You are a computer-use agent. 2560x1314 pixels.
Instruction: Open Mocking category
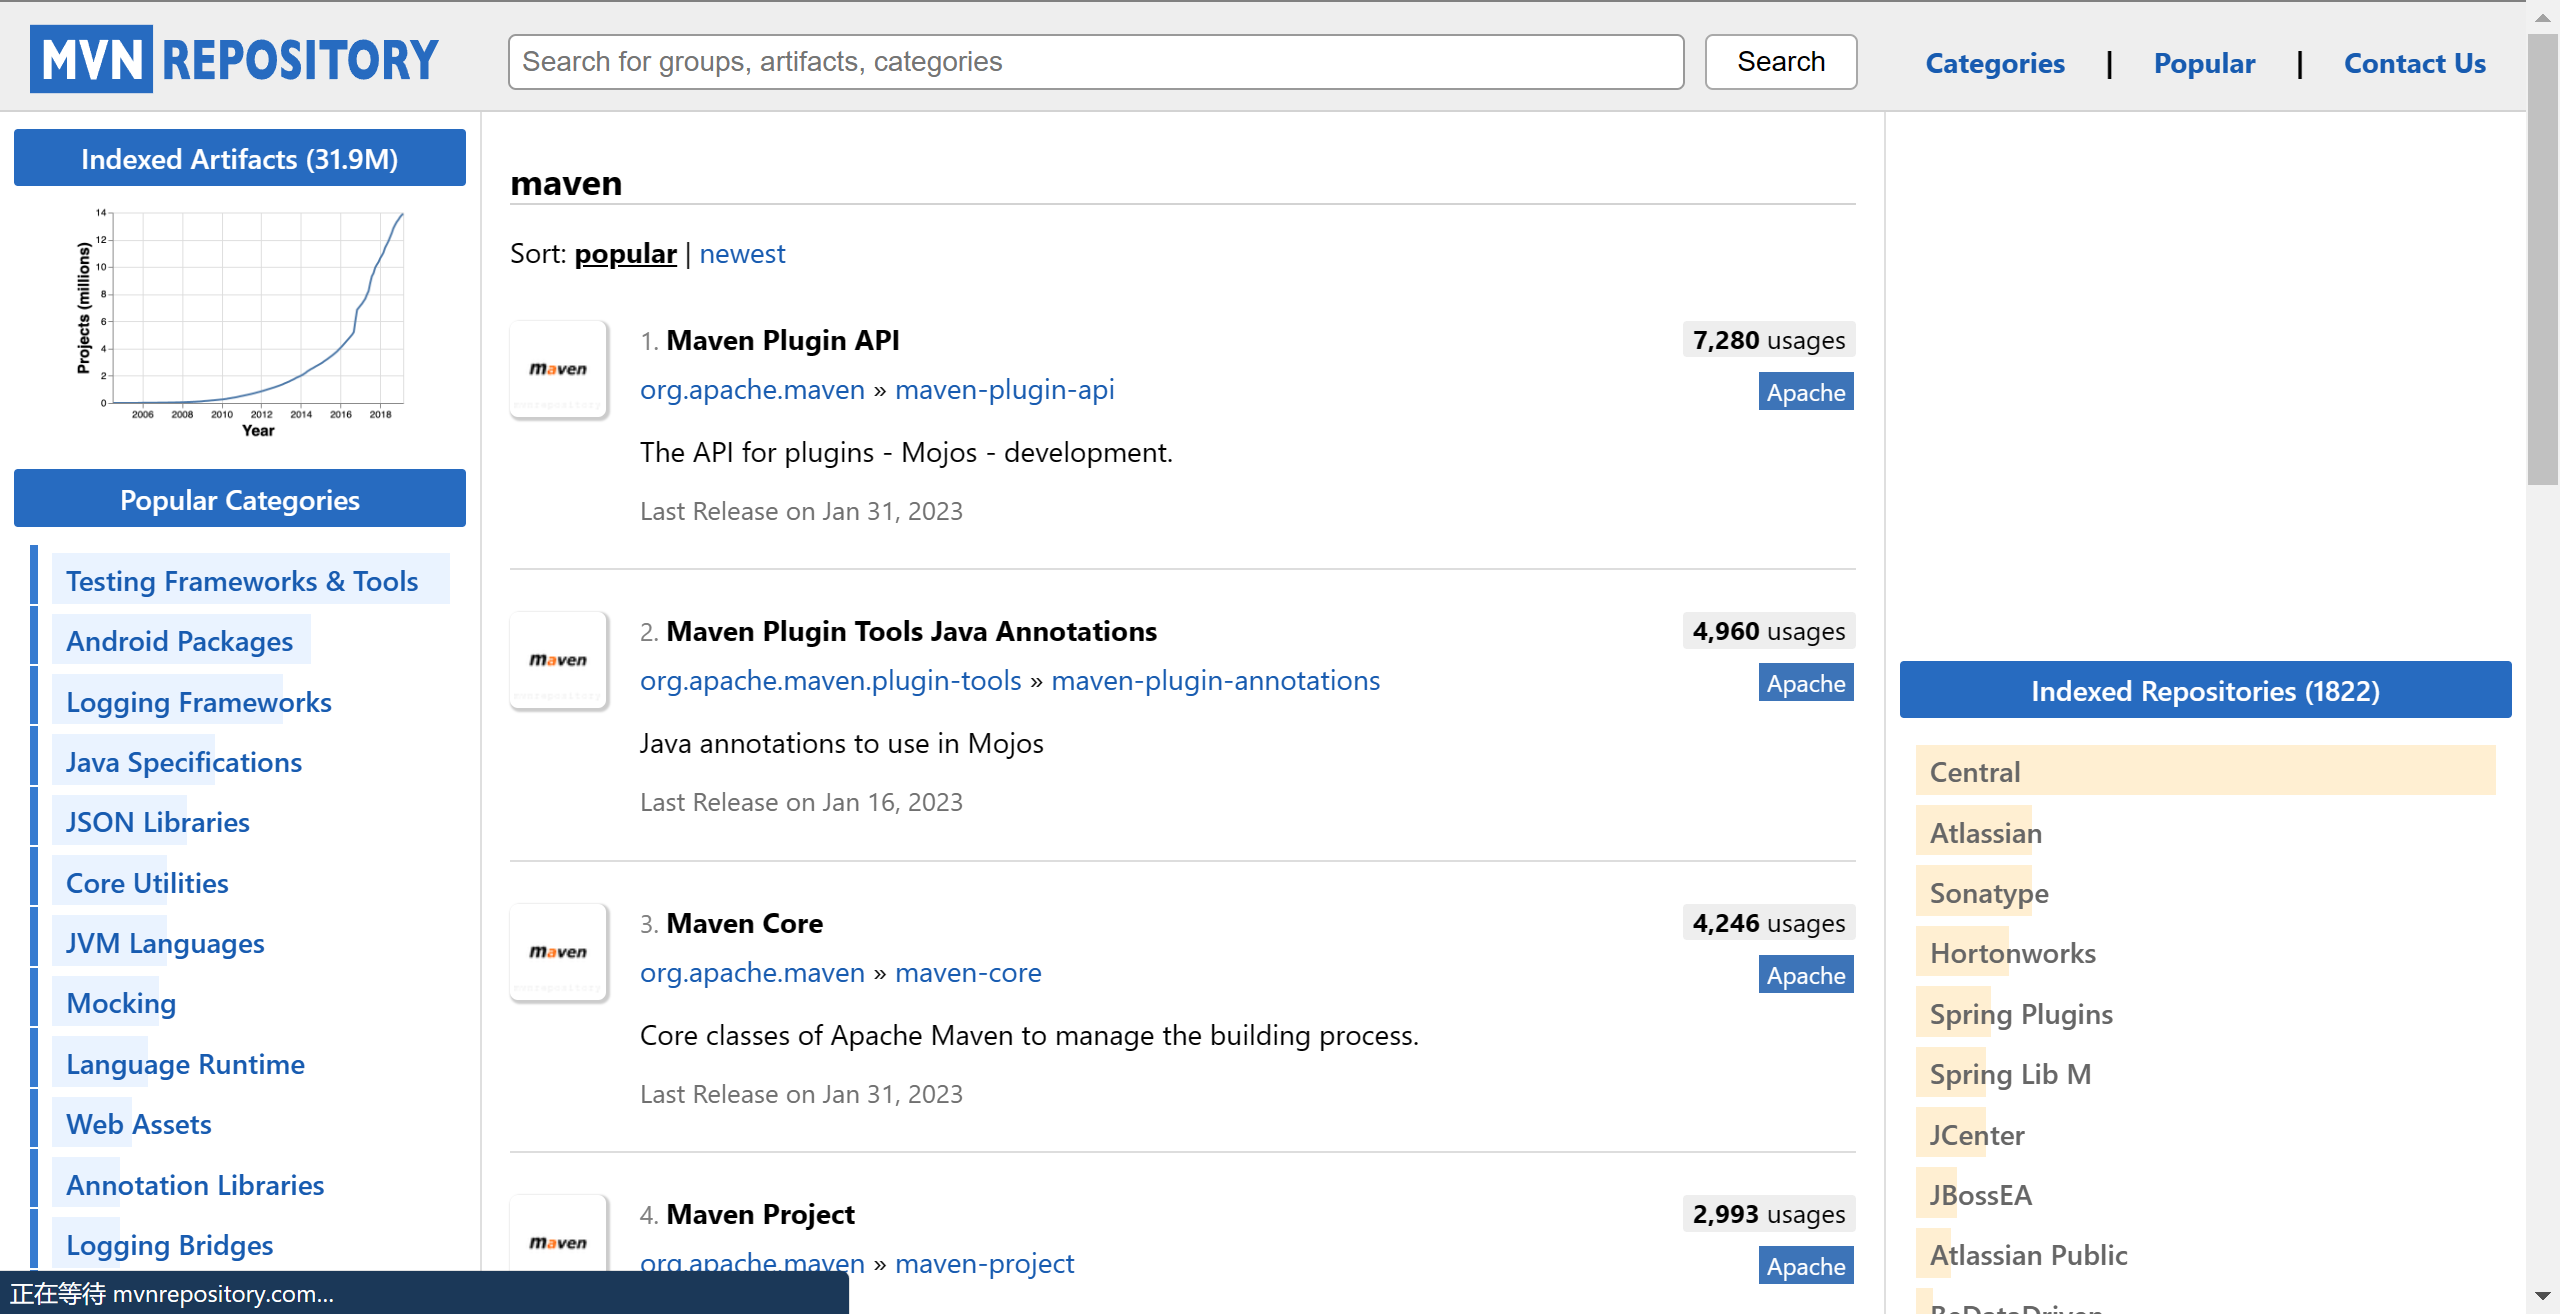coord(121,1004)
